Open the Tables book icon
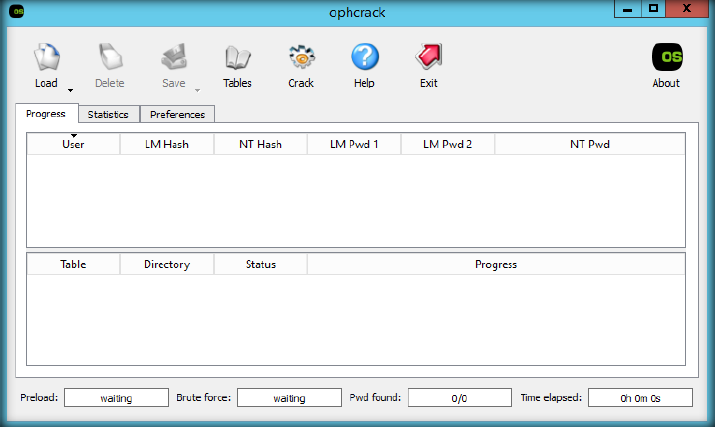The width and height of the screenshot is (717, 428). 237,57
